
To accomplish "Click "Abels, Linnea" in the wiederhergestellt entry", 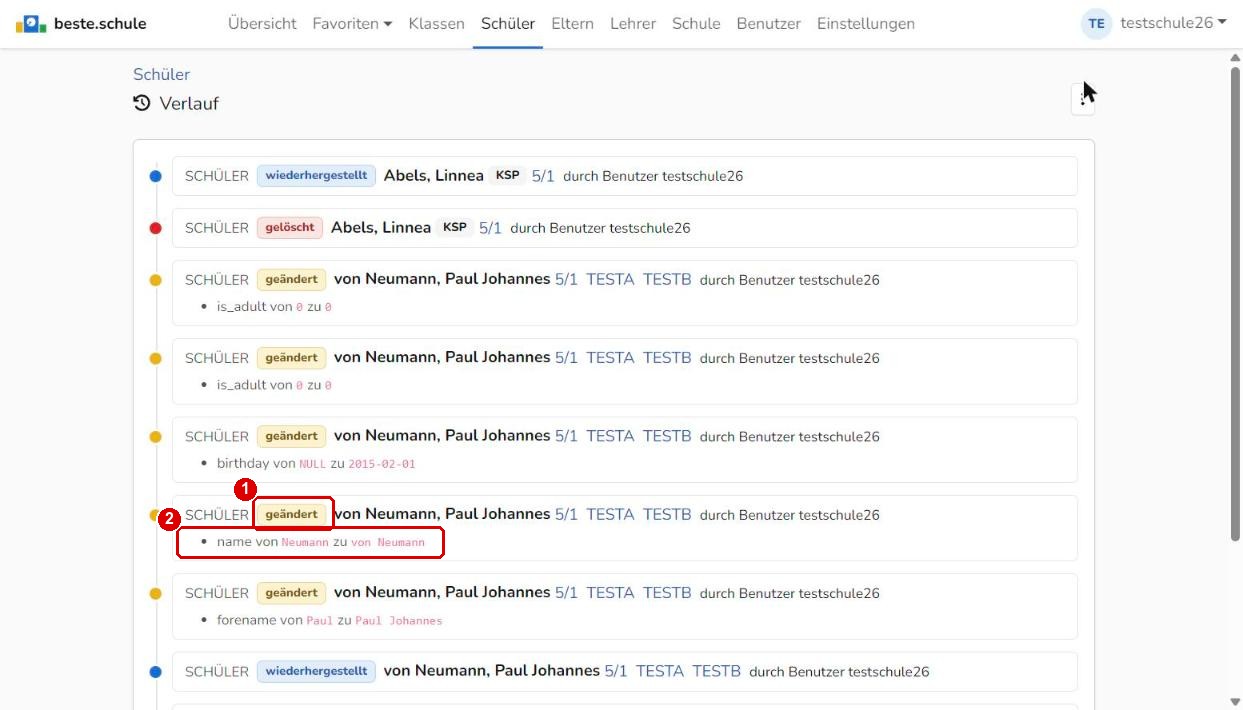I will click(434, 176).
